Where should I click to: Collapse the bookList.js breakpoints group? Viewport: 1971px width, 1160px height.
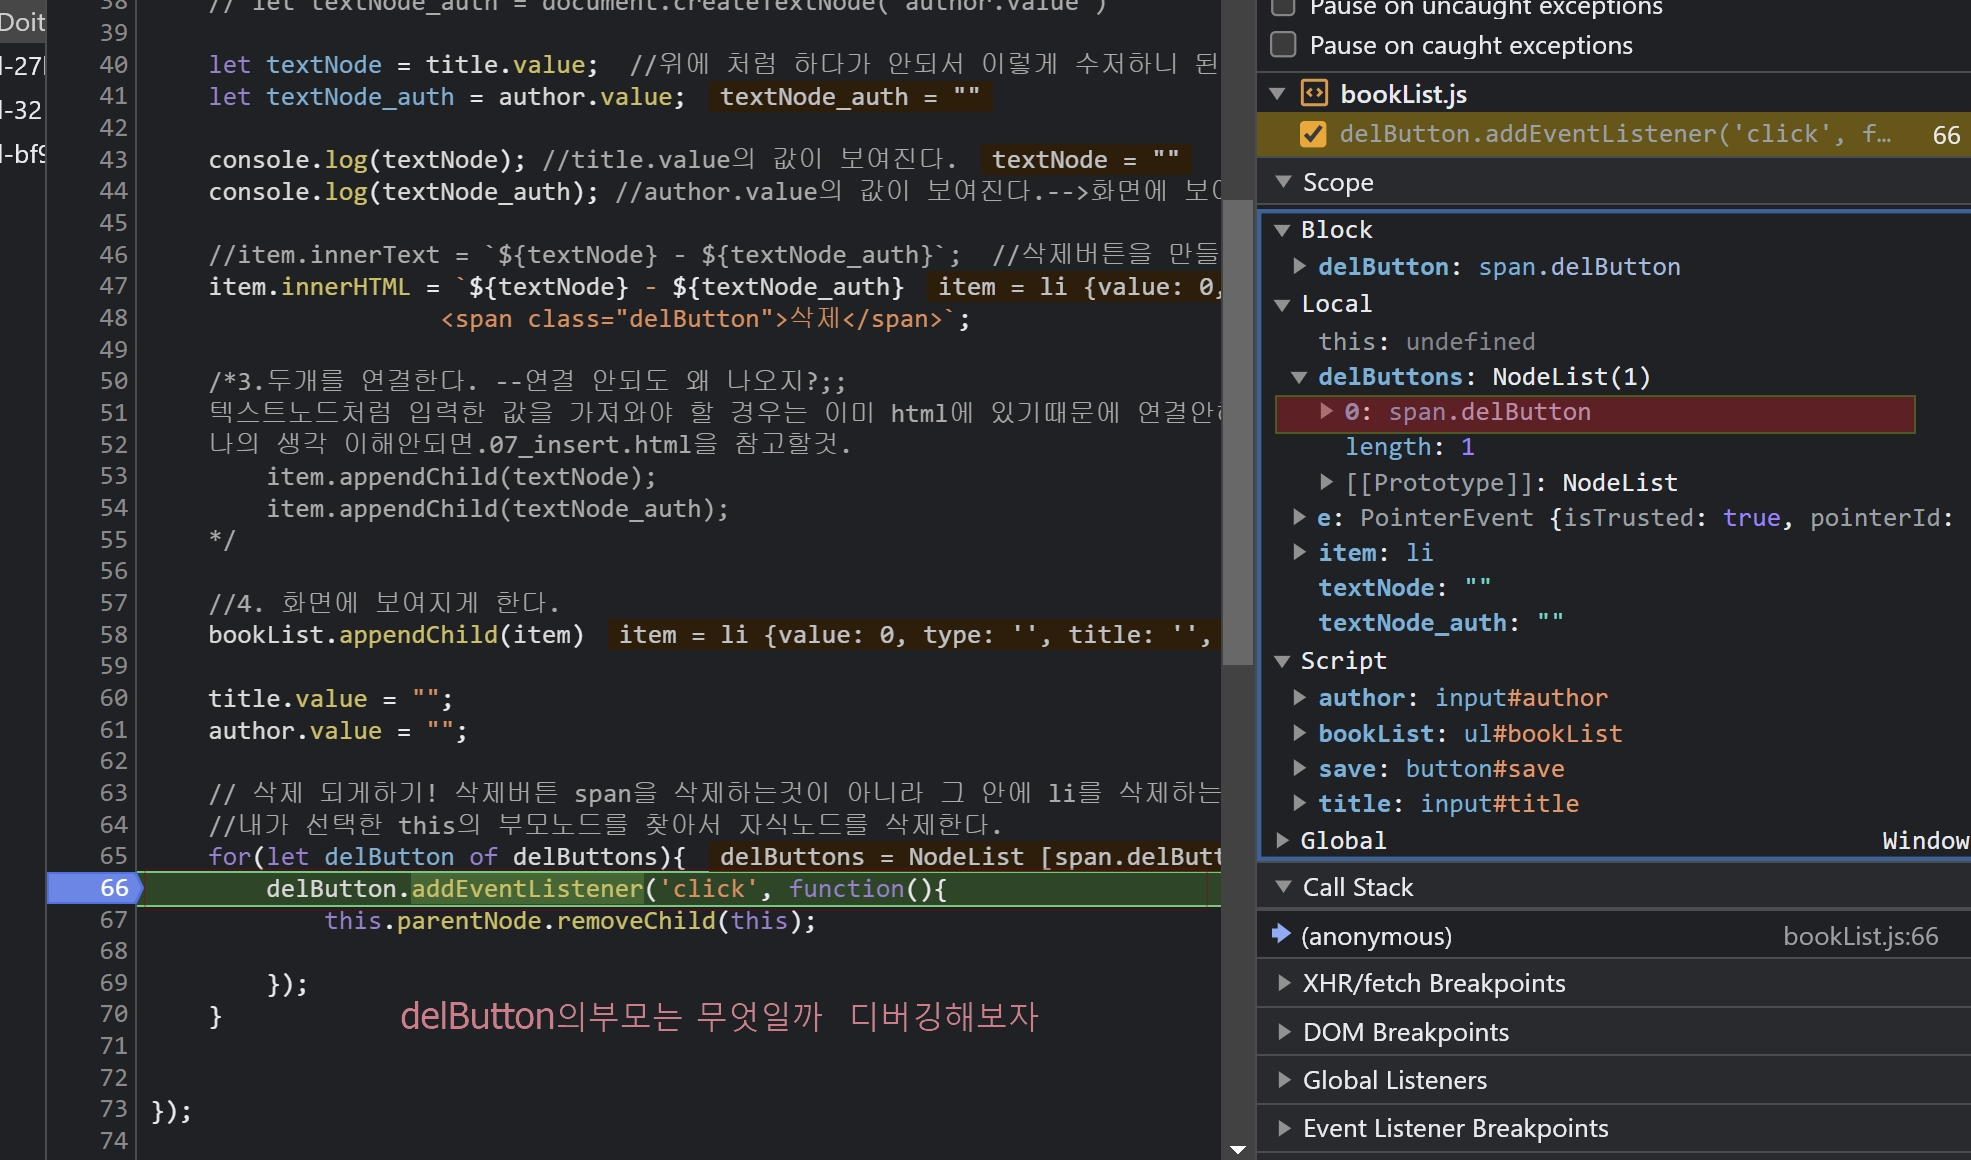(x=1277, y=94)
